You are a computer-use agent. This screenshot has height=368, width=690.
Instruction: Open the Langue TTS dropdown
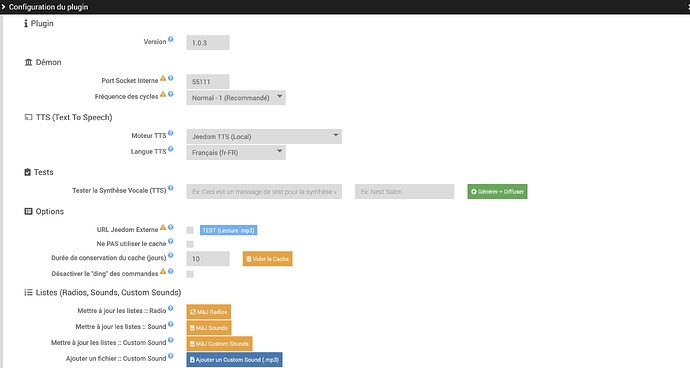tap(236, 152)
